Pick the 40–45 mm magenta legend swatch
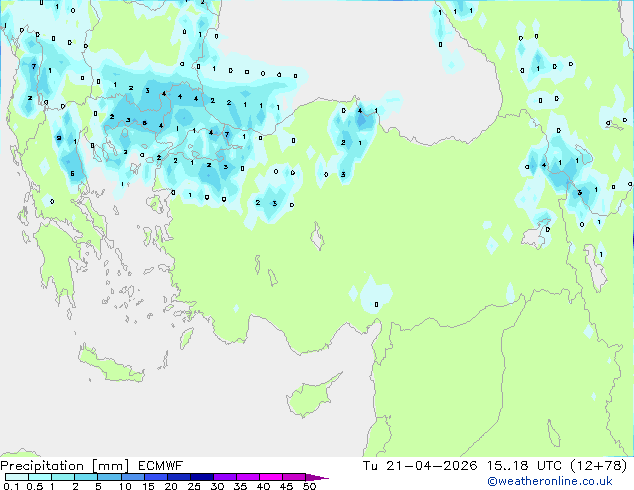Viewport: 634px width, 490px height. pos(271,477)
